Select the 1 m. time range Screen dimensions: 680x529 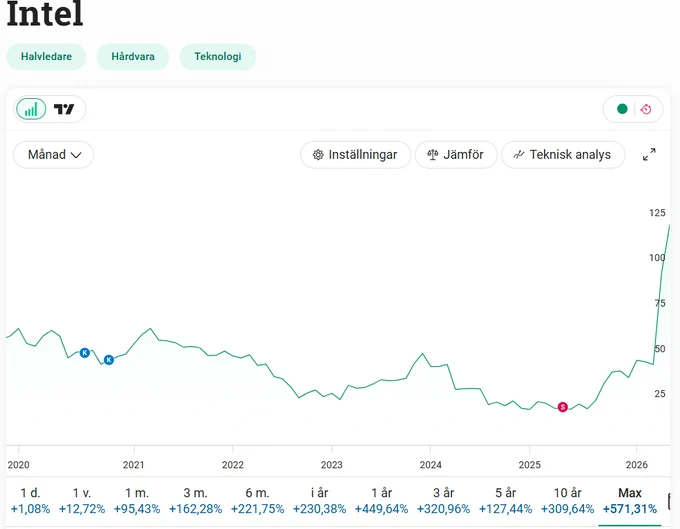click(x=137, y=501)
